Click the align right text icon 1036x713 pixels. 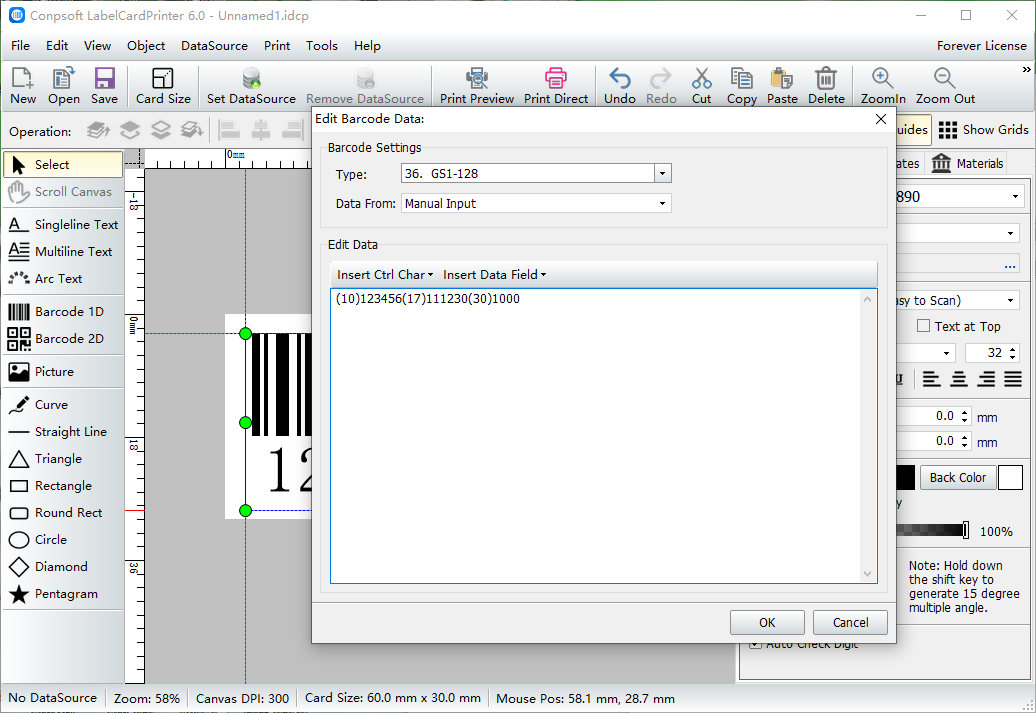pos(986,379)
